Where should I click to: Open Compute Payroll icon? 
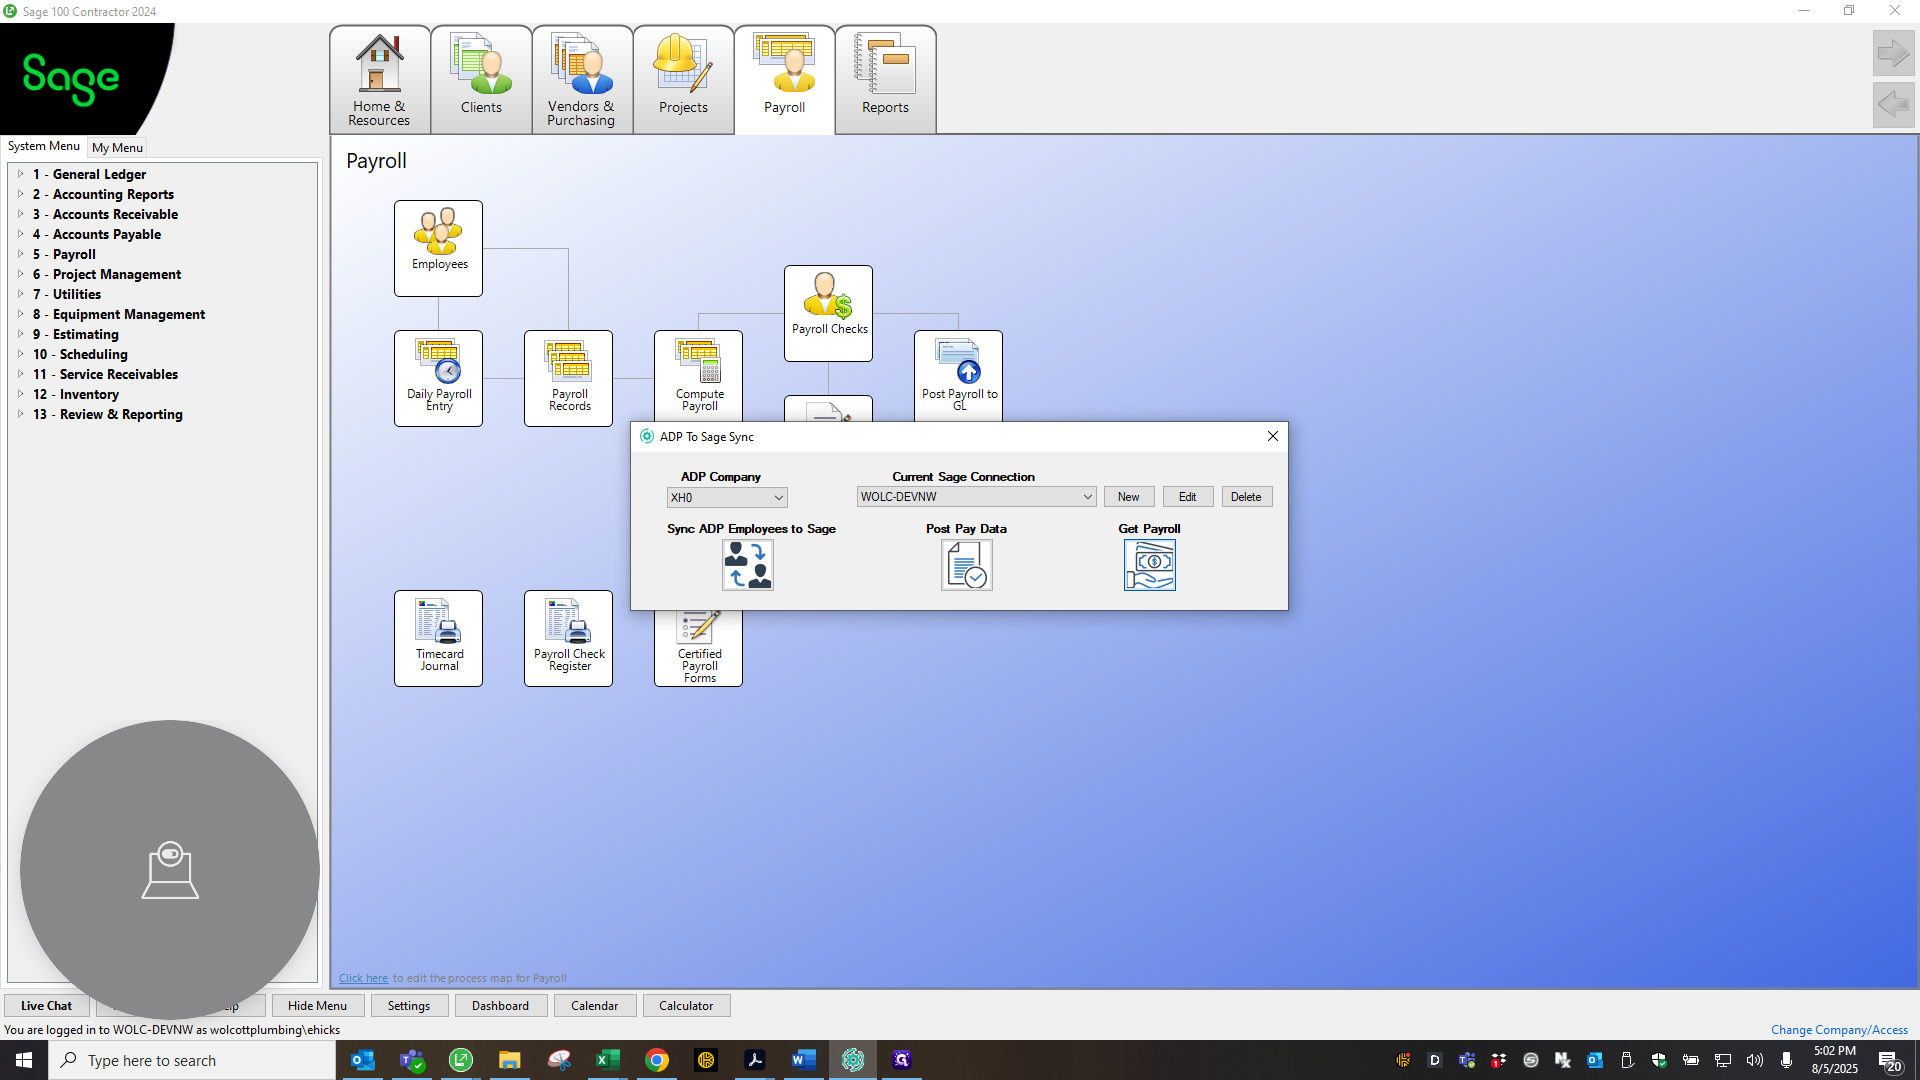(x=698, y=376)
